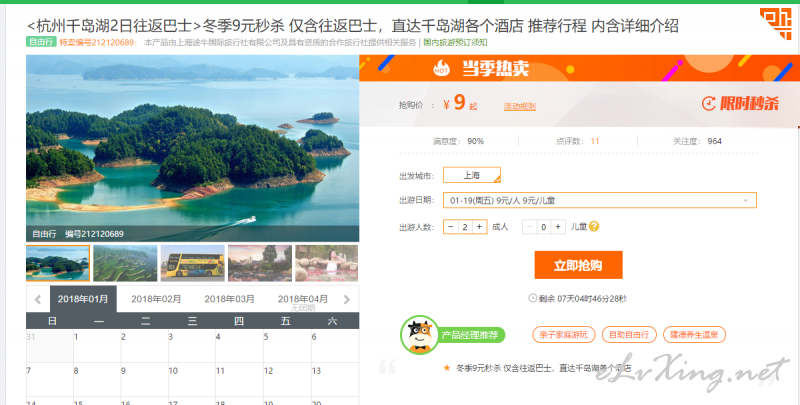Image resolution: width=800 pixels, height=405 pixels.
Task: Click calendar date 8 in January
Action: pos(97,379)
